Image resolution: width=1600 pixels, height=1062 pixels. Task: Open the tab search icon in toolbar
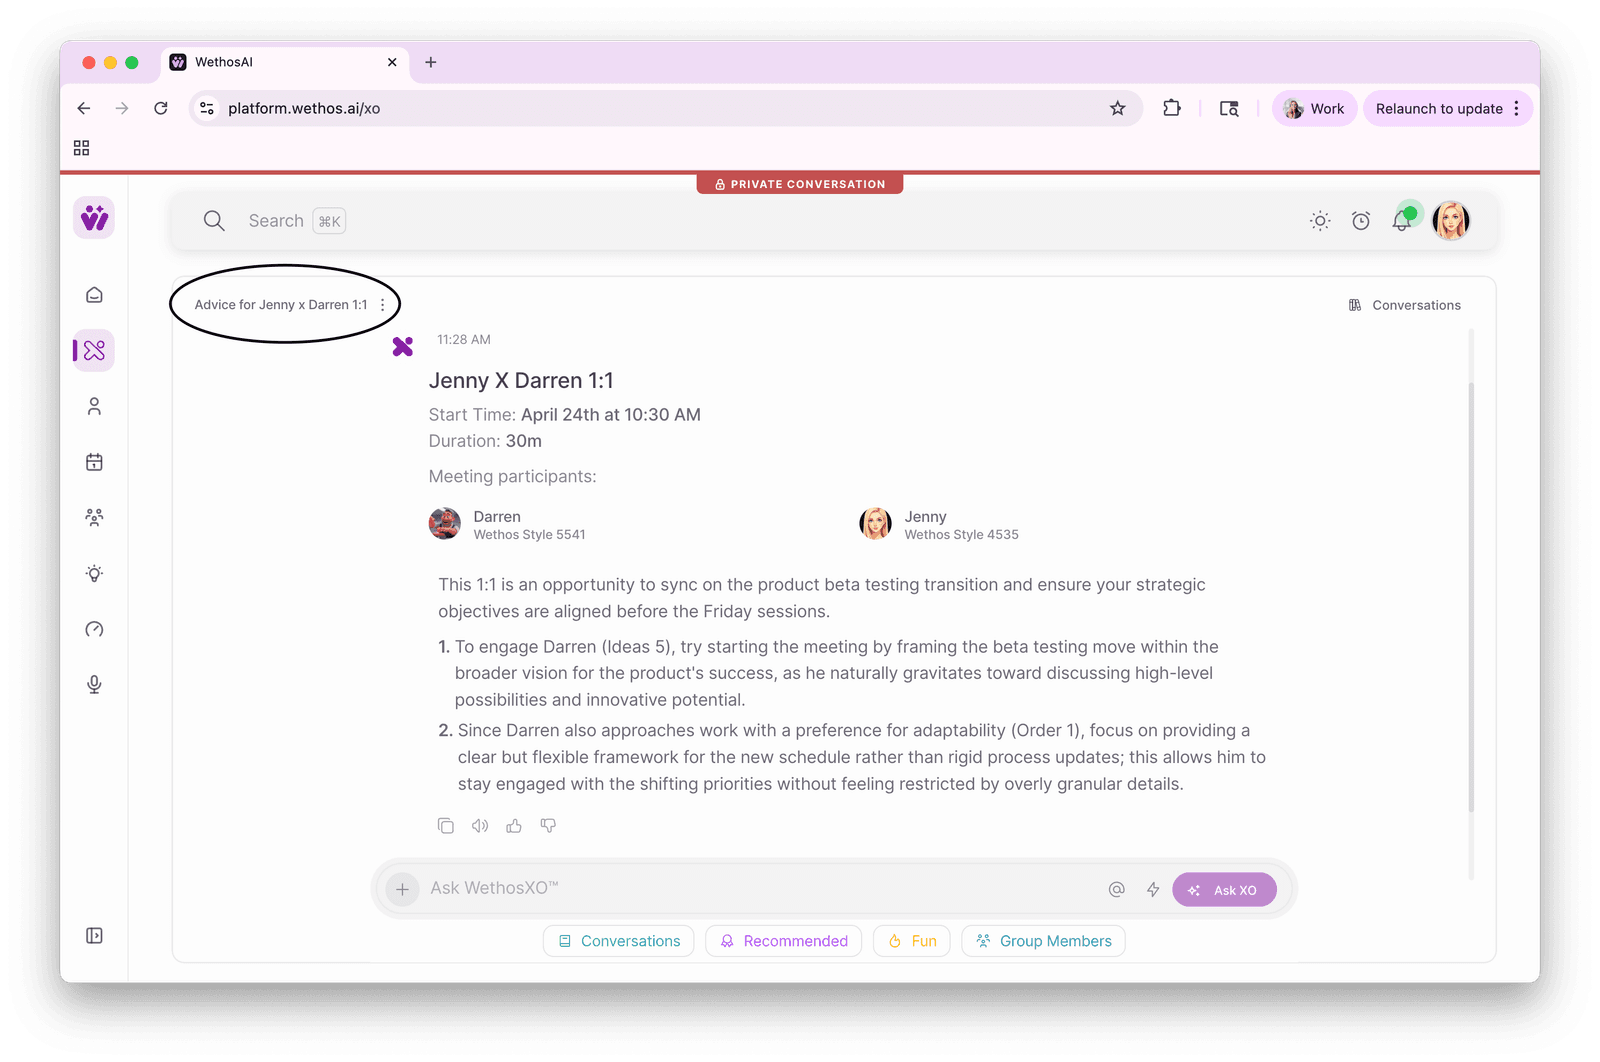pos(1229,108)
